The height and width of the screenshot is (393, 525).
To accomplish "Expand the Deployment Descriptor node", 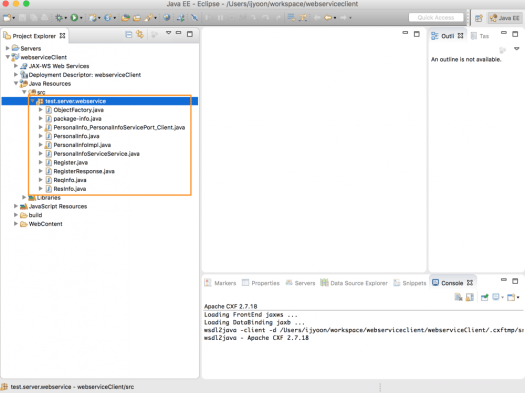I will [16, 74].
